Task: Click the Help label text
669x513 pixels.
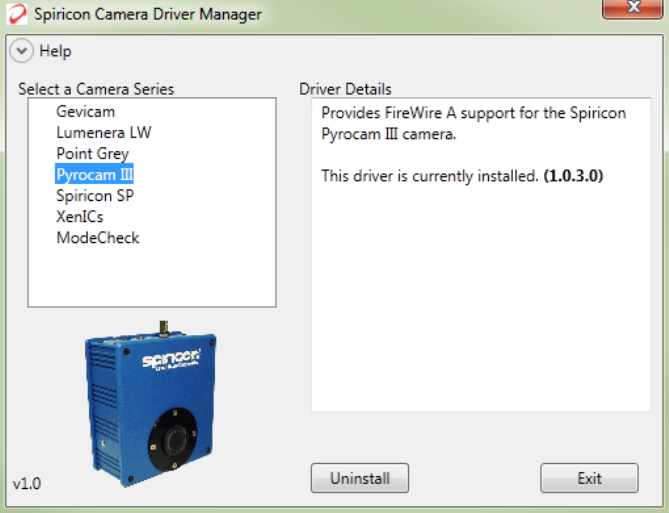Action: point(55,51)
